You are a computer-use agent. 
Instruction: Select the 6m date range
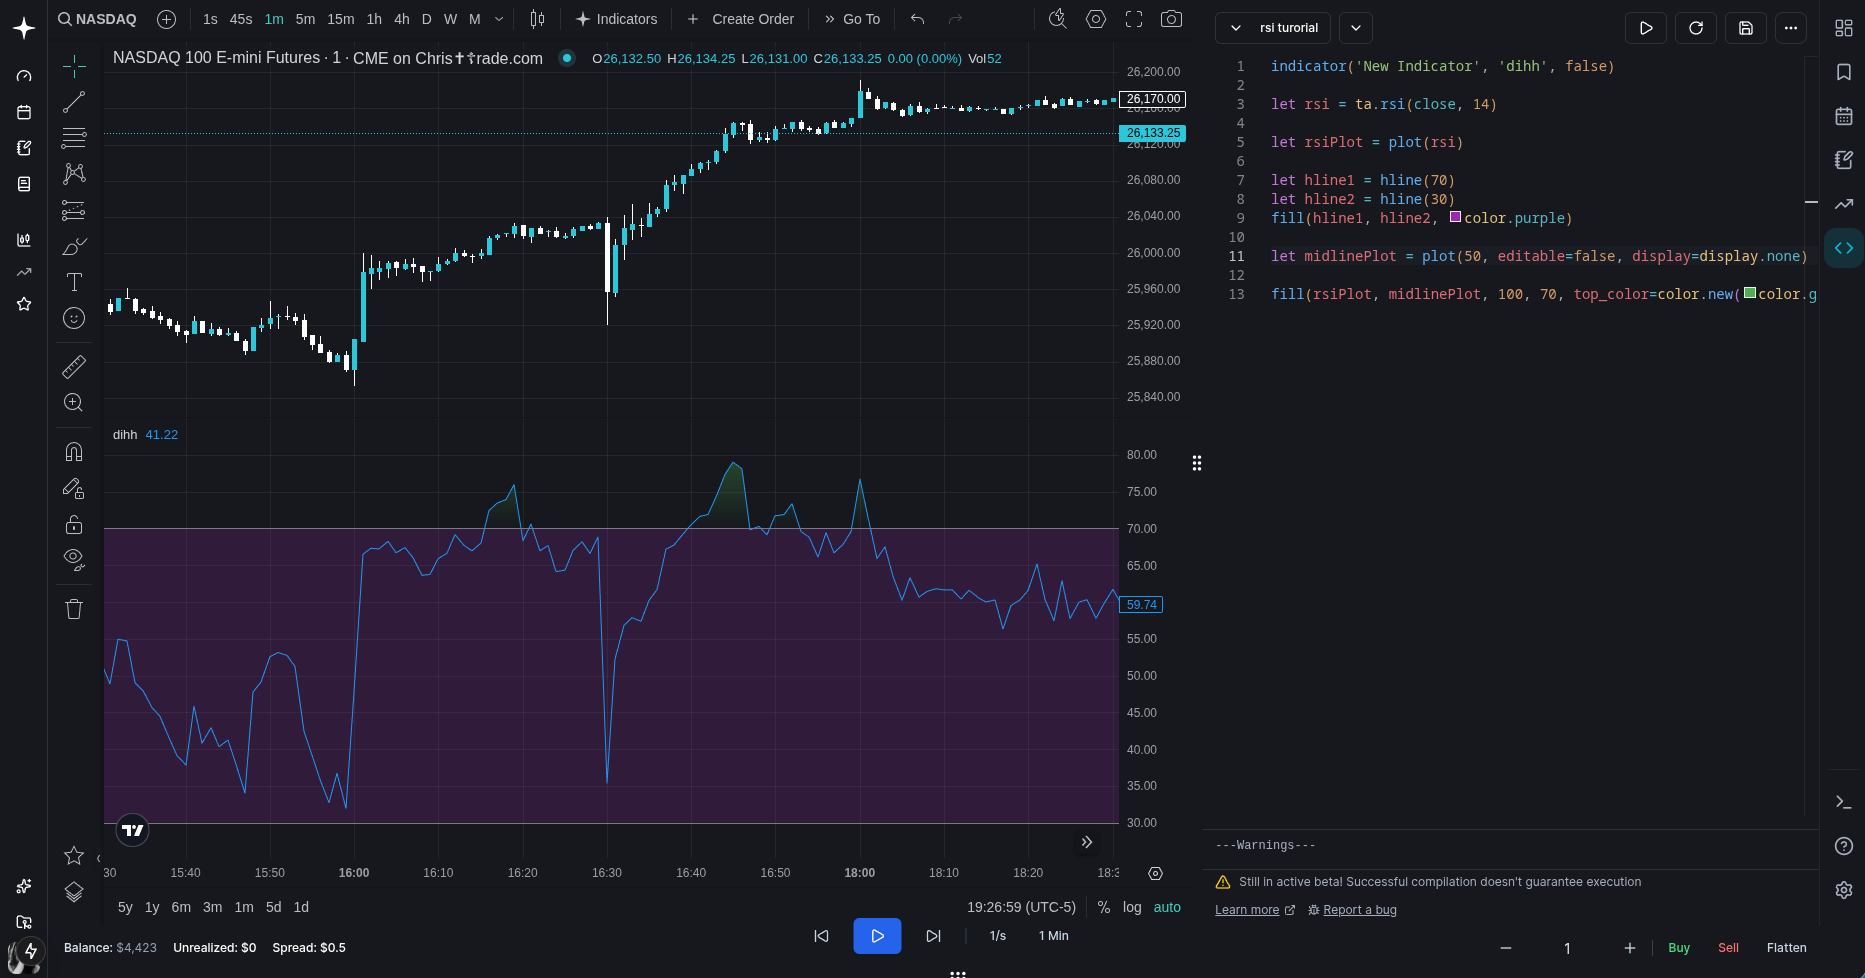click(x=181, y=907)
